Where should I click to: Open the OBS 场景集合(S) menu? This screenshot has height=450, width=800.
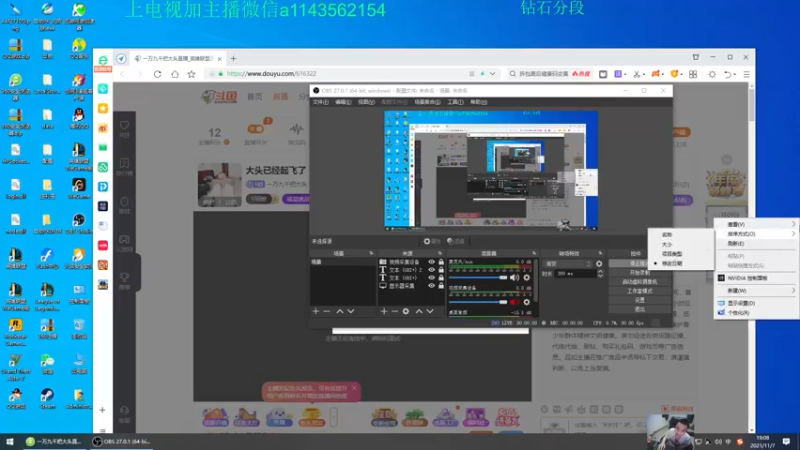[427, 102]
